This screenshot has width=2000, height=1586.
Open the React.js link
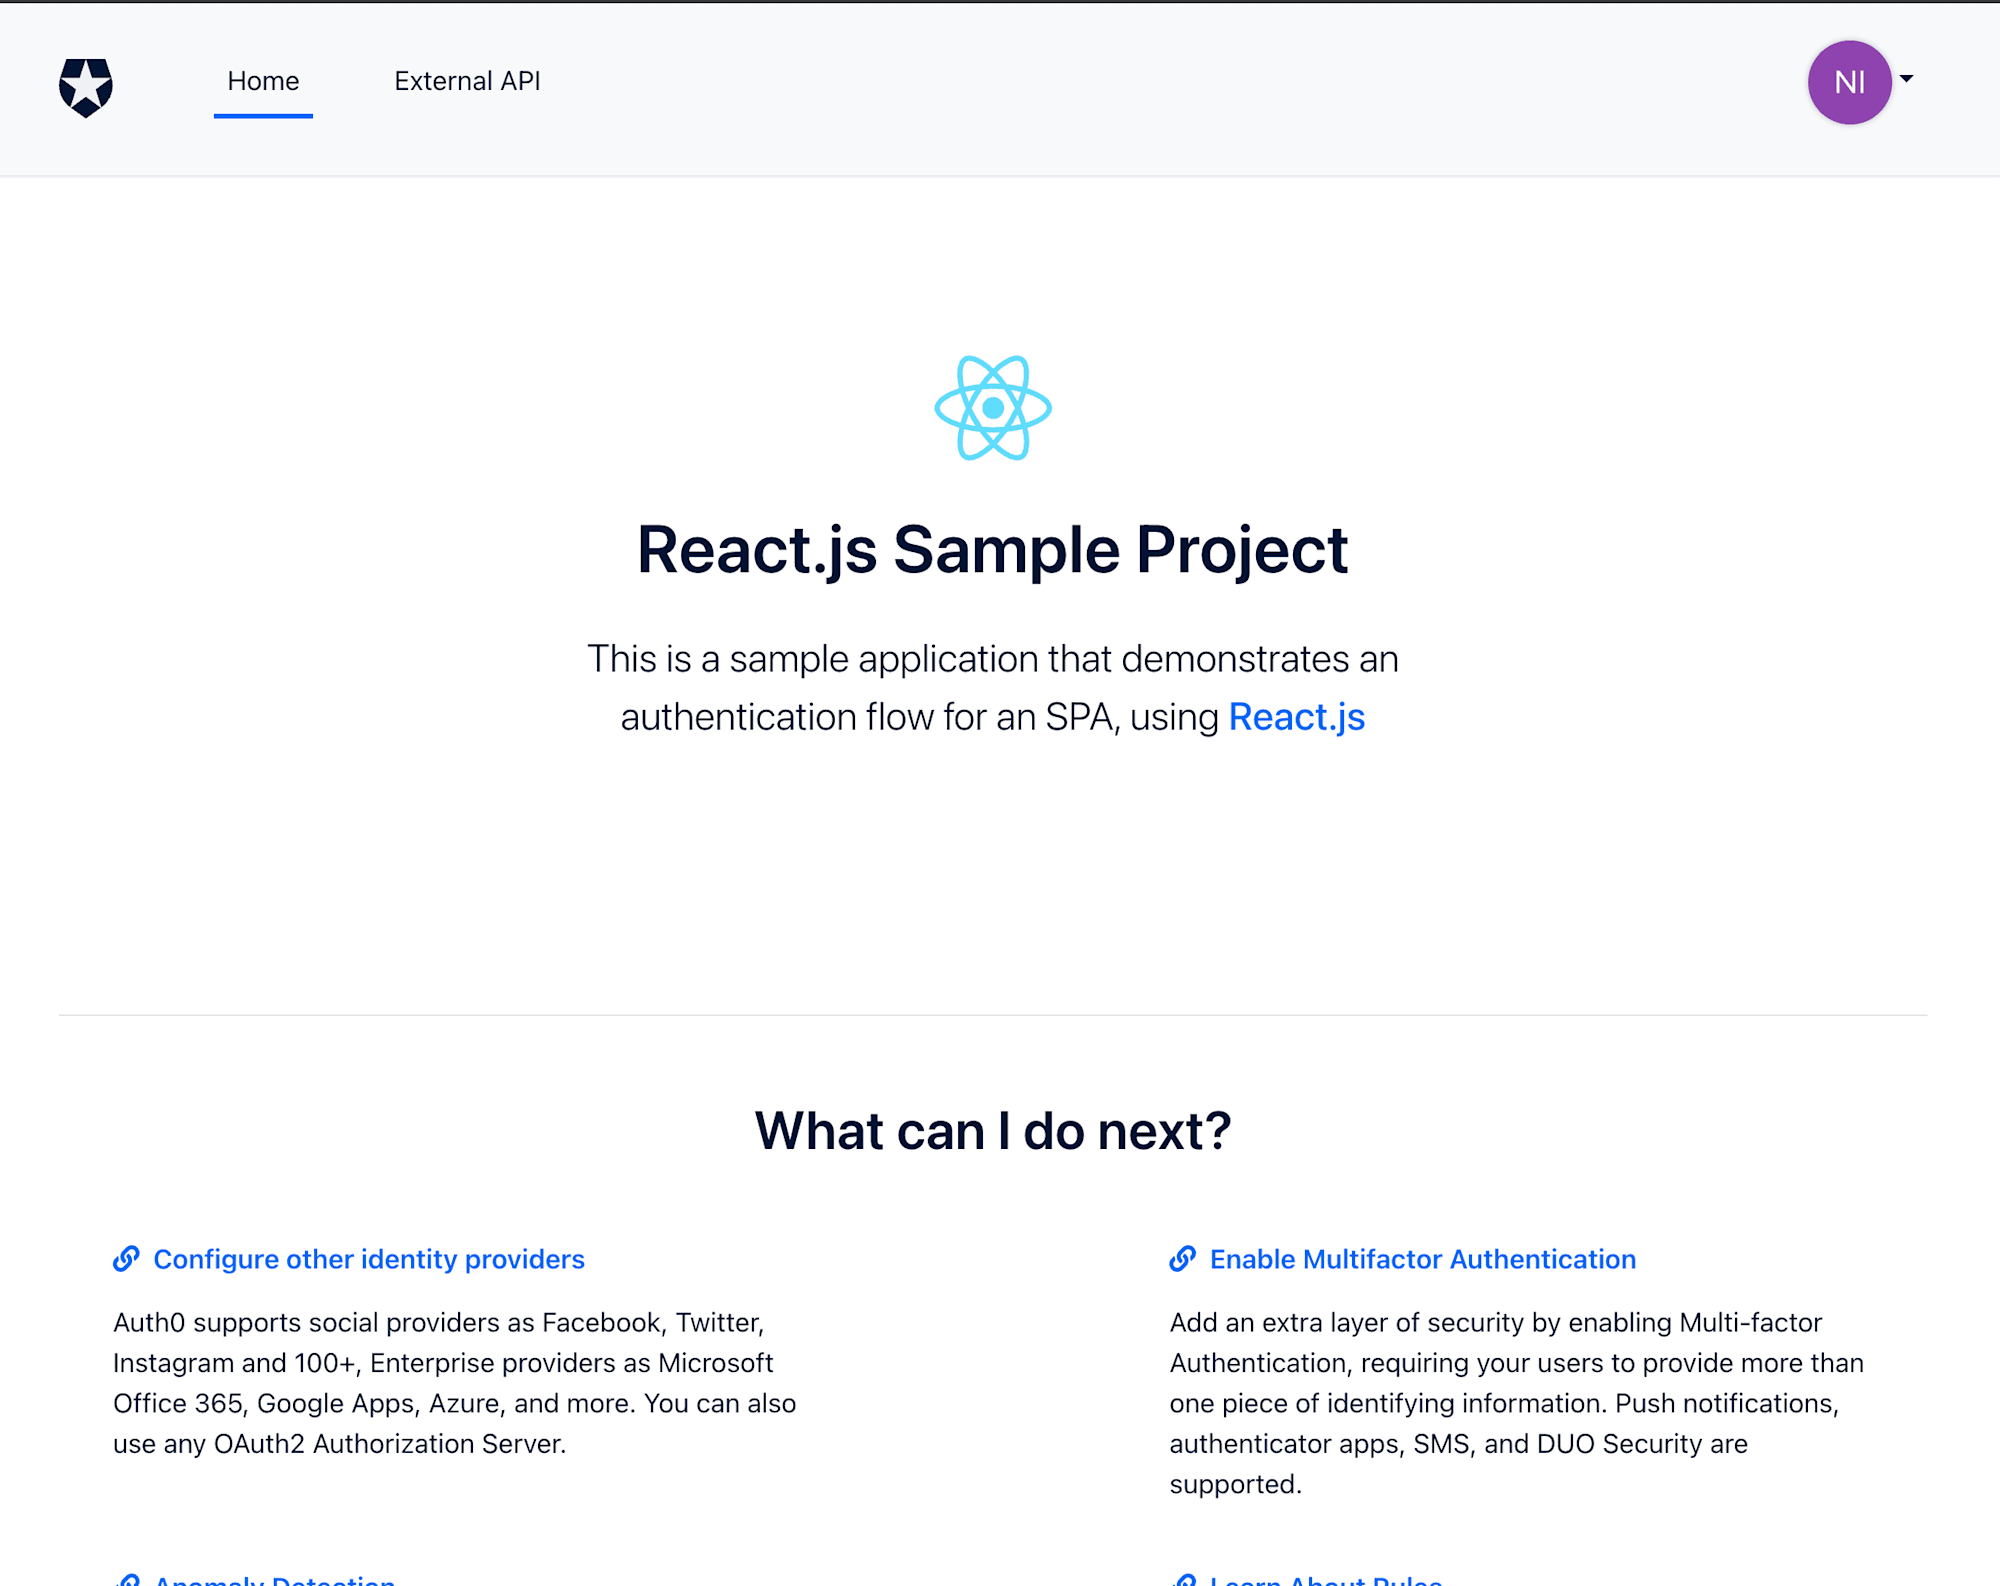[1296, 717]
